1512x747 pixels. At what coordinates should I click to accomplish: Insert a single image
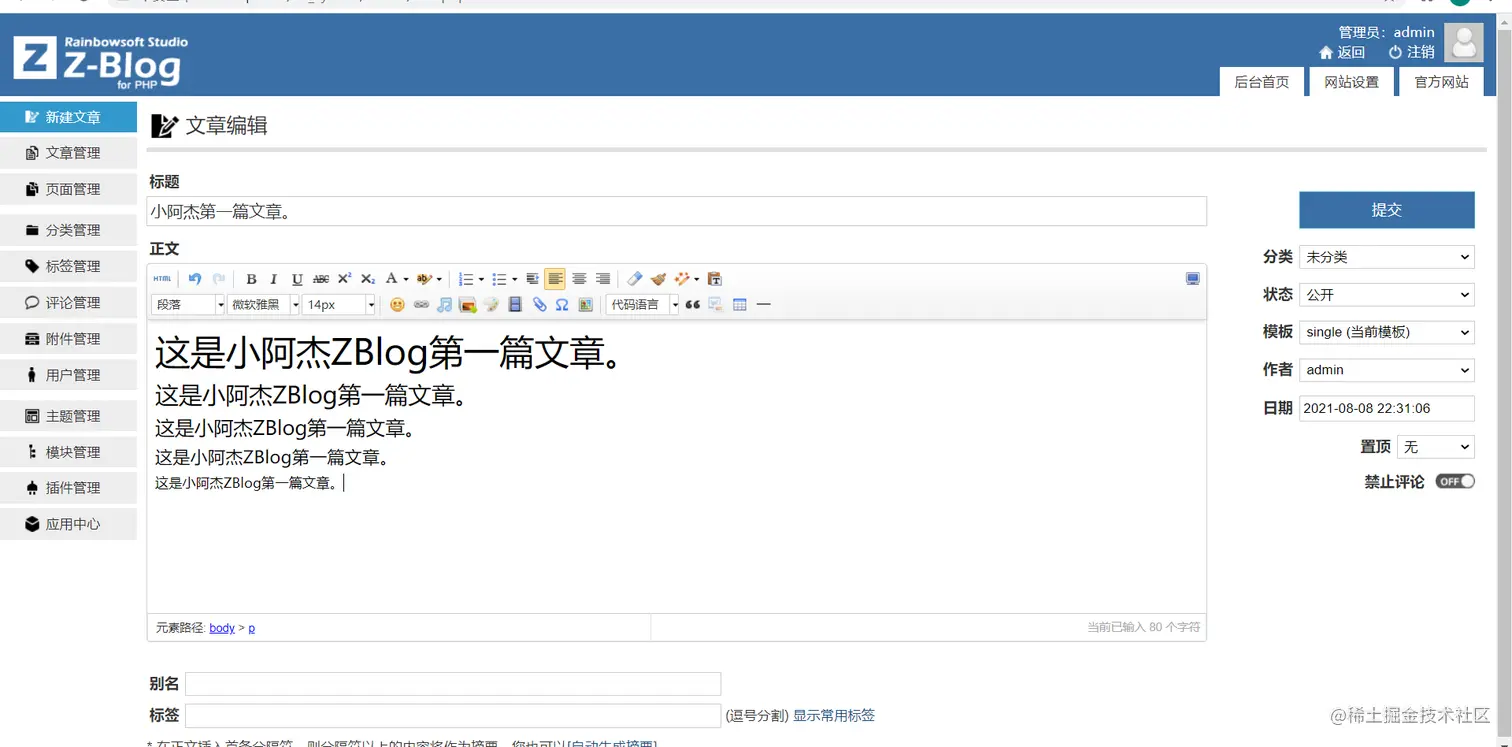click(x=467, y=305)
